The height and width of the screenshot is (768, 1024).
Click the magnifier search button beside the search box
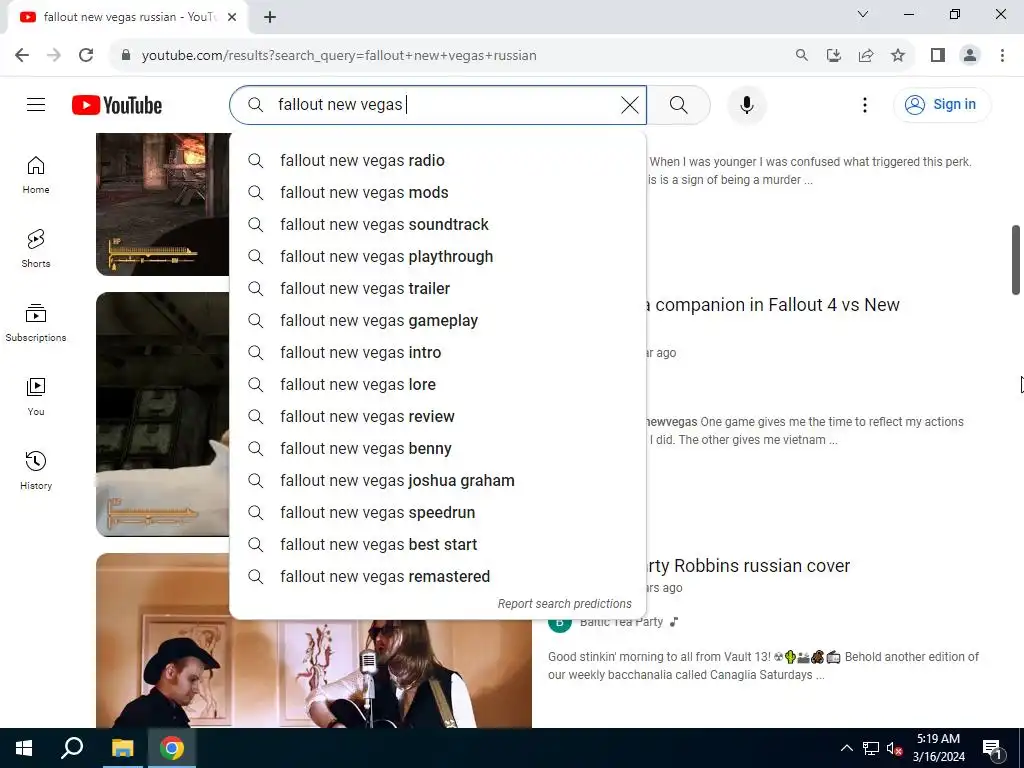[x=679, y=104]
